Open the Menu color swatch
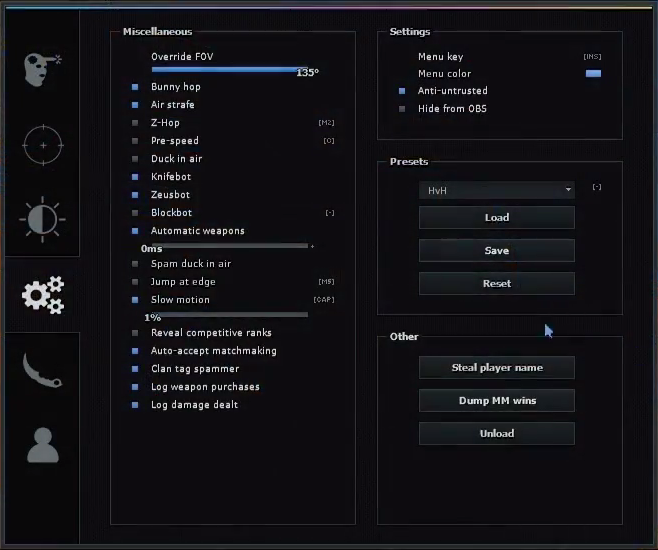This screenshot has height=550, width=658. [593, 73]
